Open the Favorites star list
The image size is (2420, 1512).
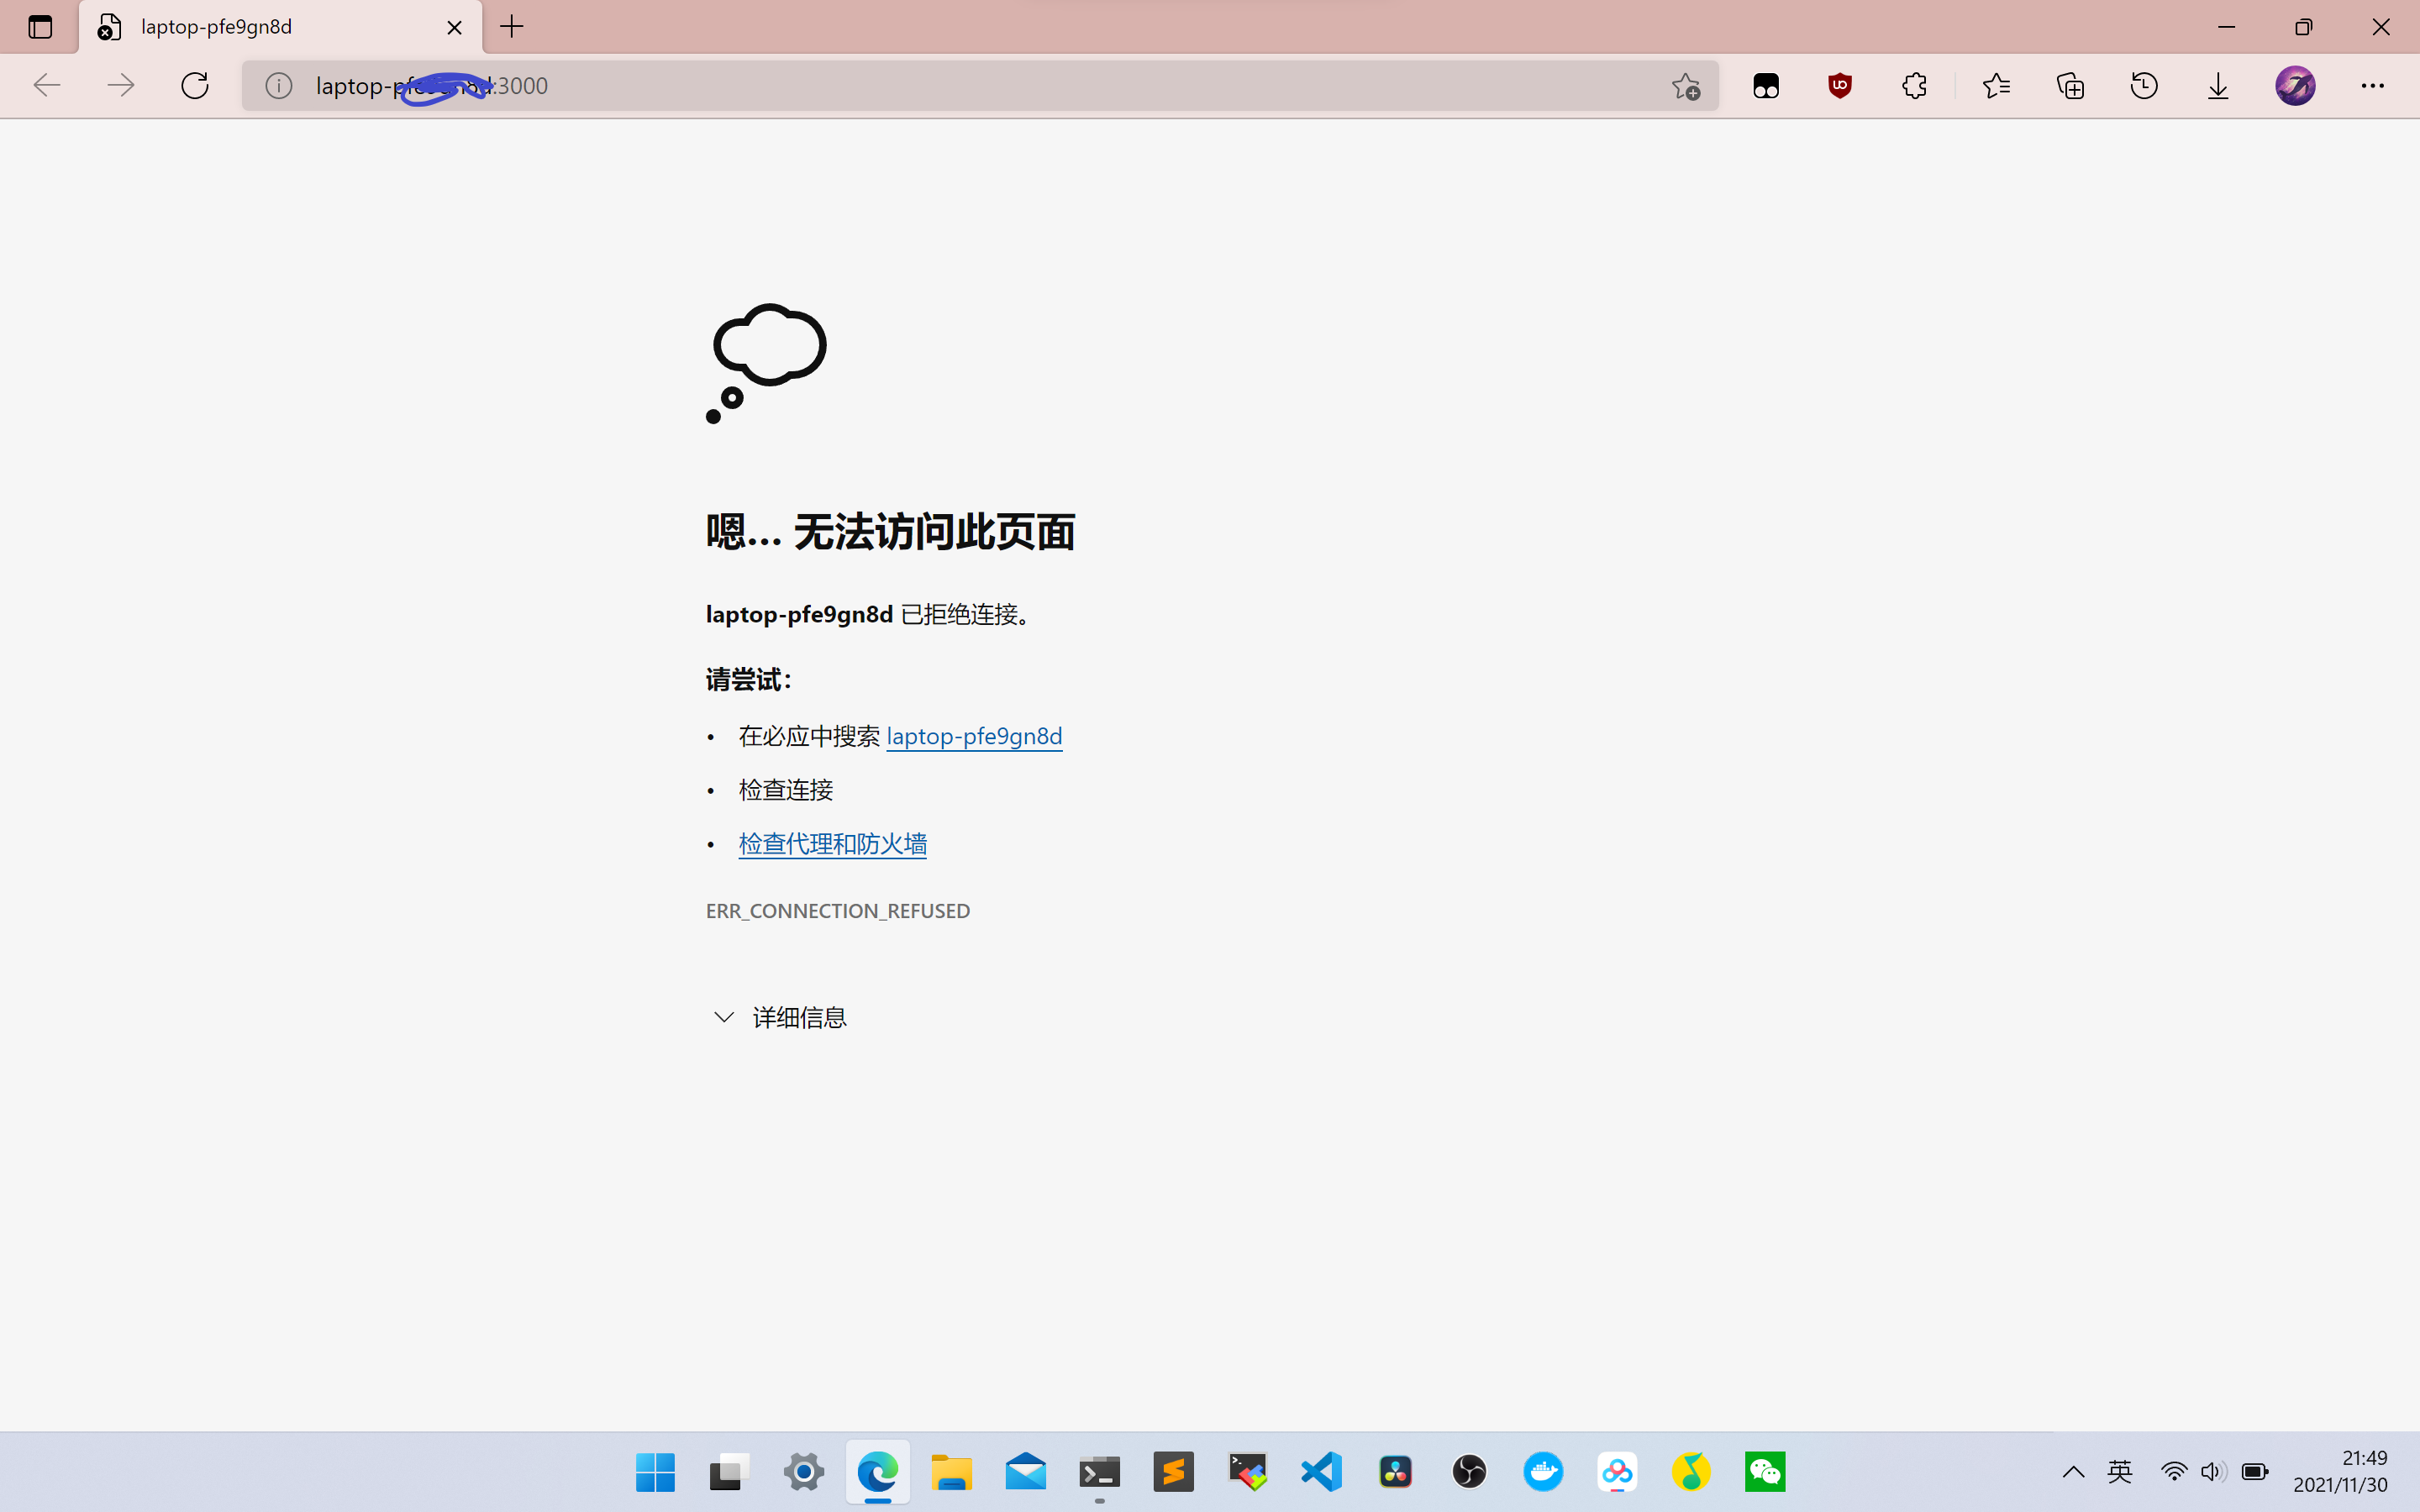click(x=1996, y=86)
